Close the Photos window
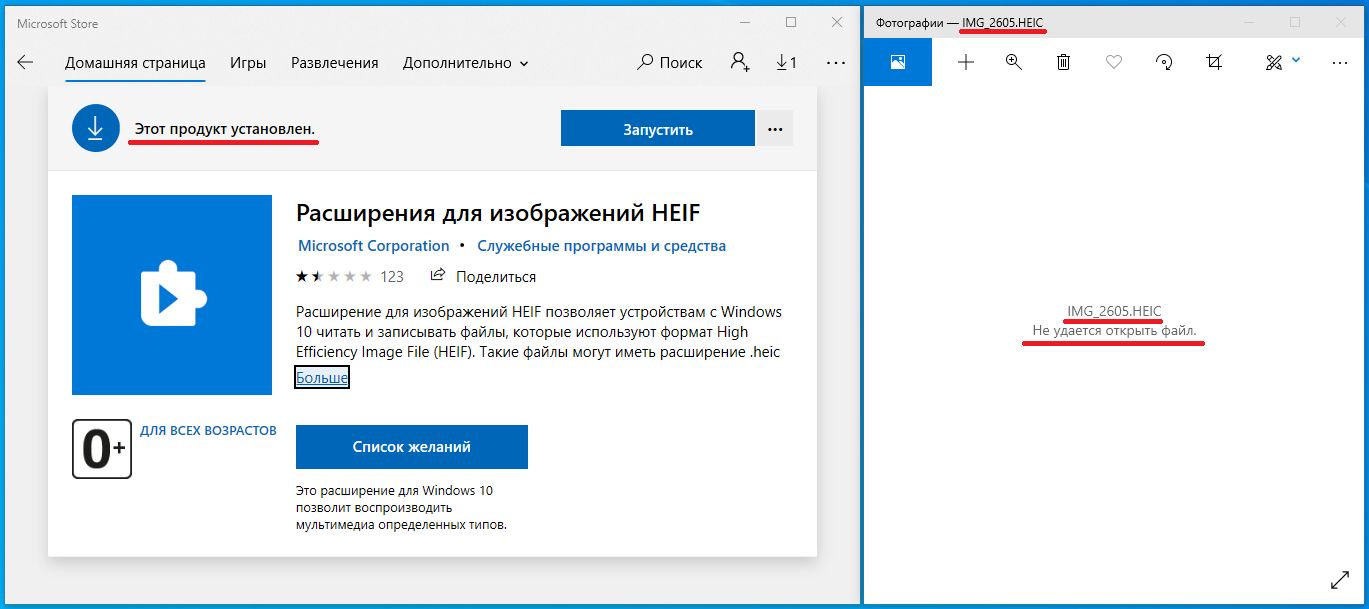The image size is (1369, 609). click(x=1342, y=22)
